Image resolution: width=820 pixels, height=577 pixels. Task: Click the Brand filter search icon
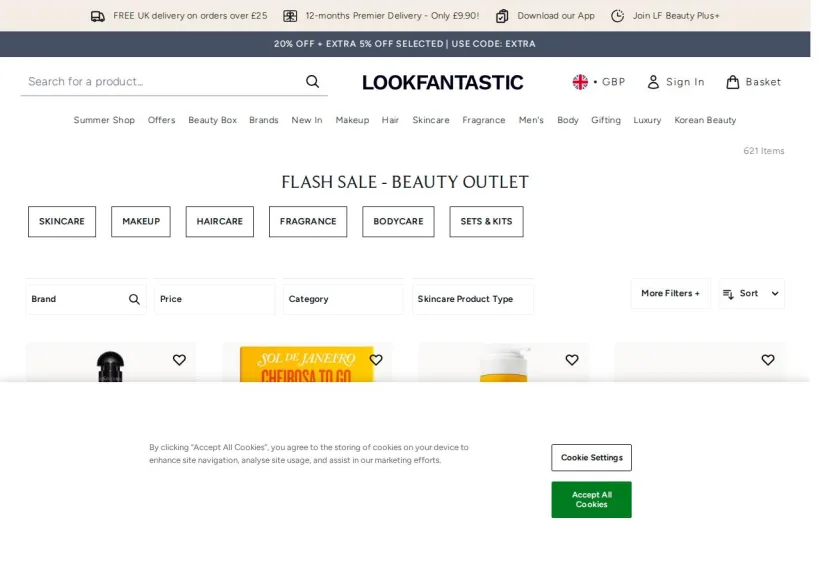click(x=134, y=299)
